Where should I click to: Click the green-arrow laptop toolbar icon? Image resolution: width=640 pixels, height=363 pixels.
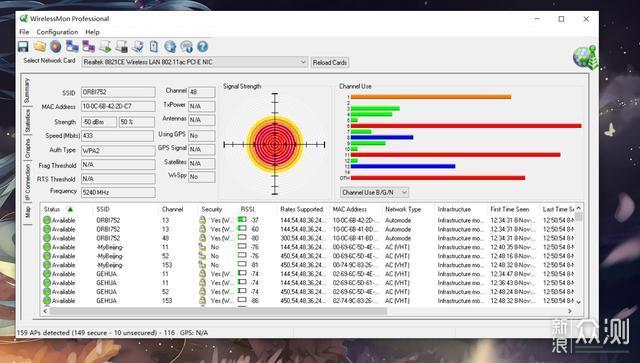click(105, 47)
